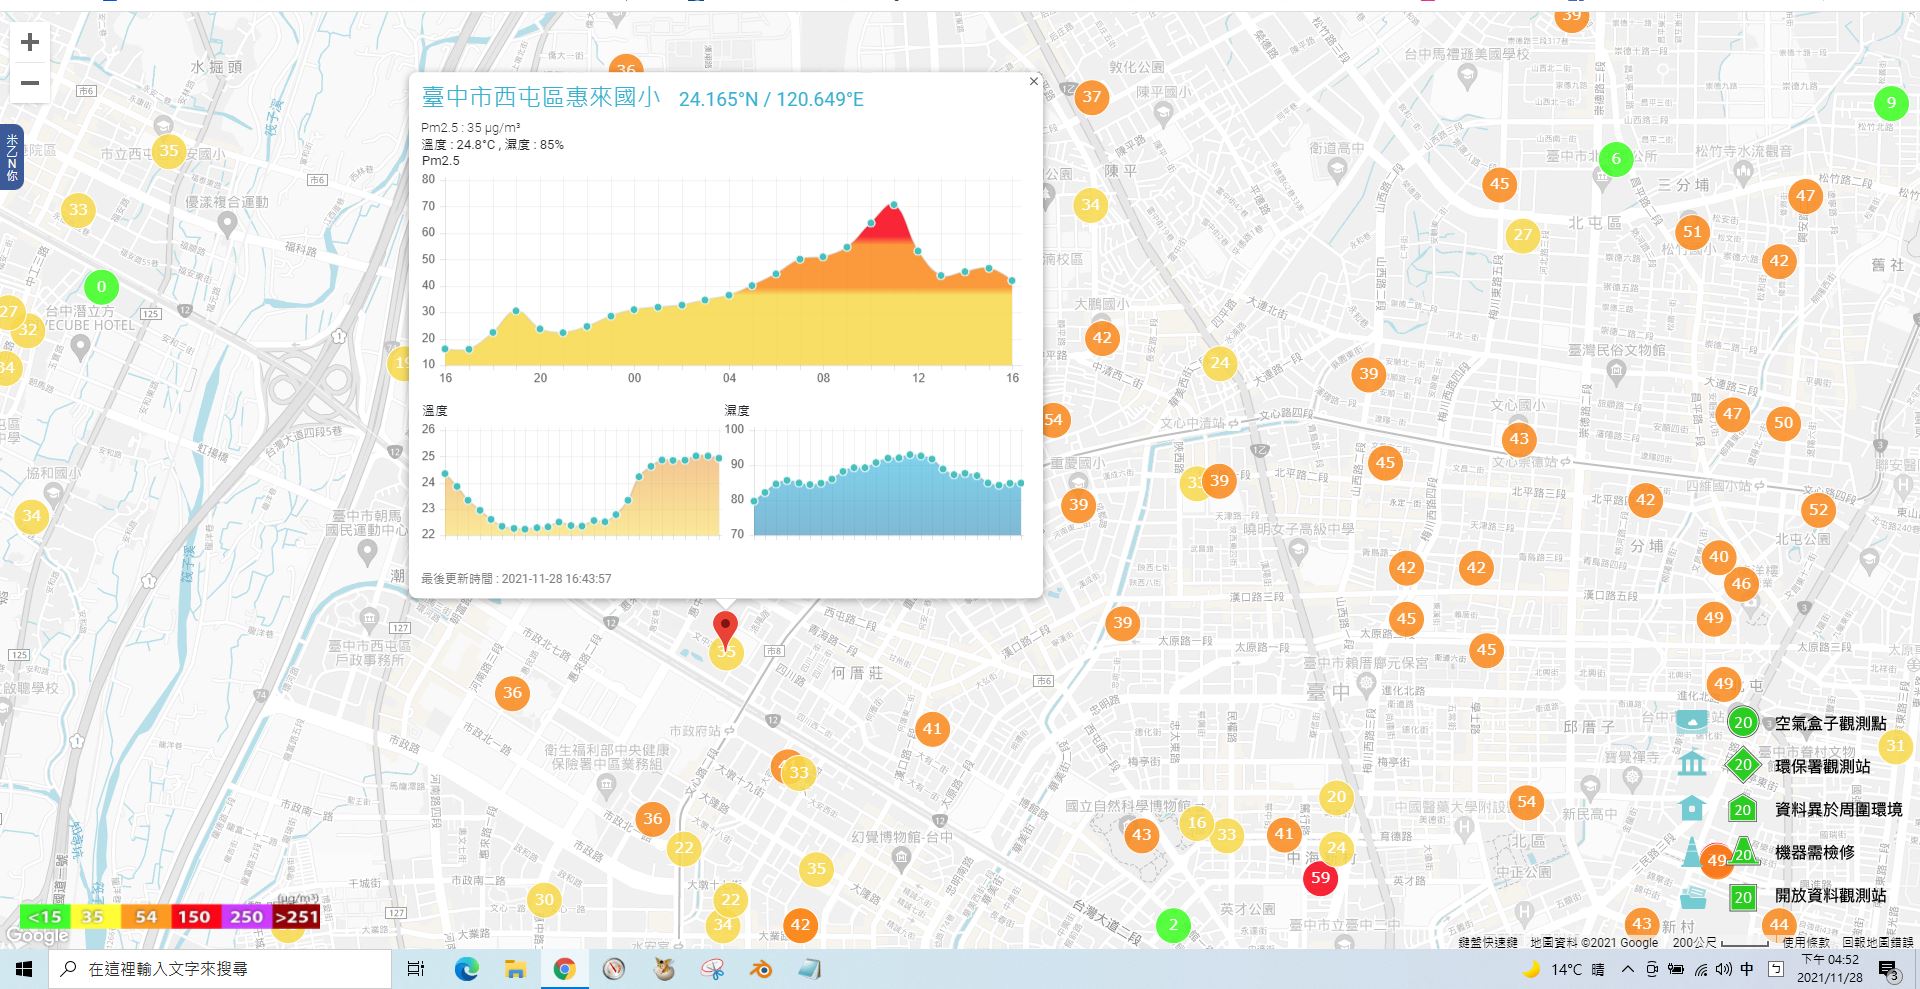This screenshot has height=989, width=1920.
Task: Click the red location pin below the popup
Action: click(x=725, y=630)
